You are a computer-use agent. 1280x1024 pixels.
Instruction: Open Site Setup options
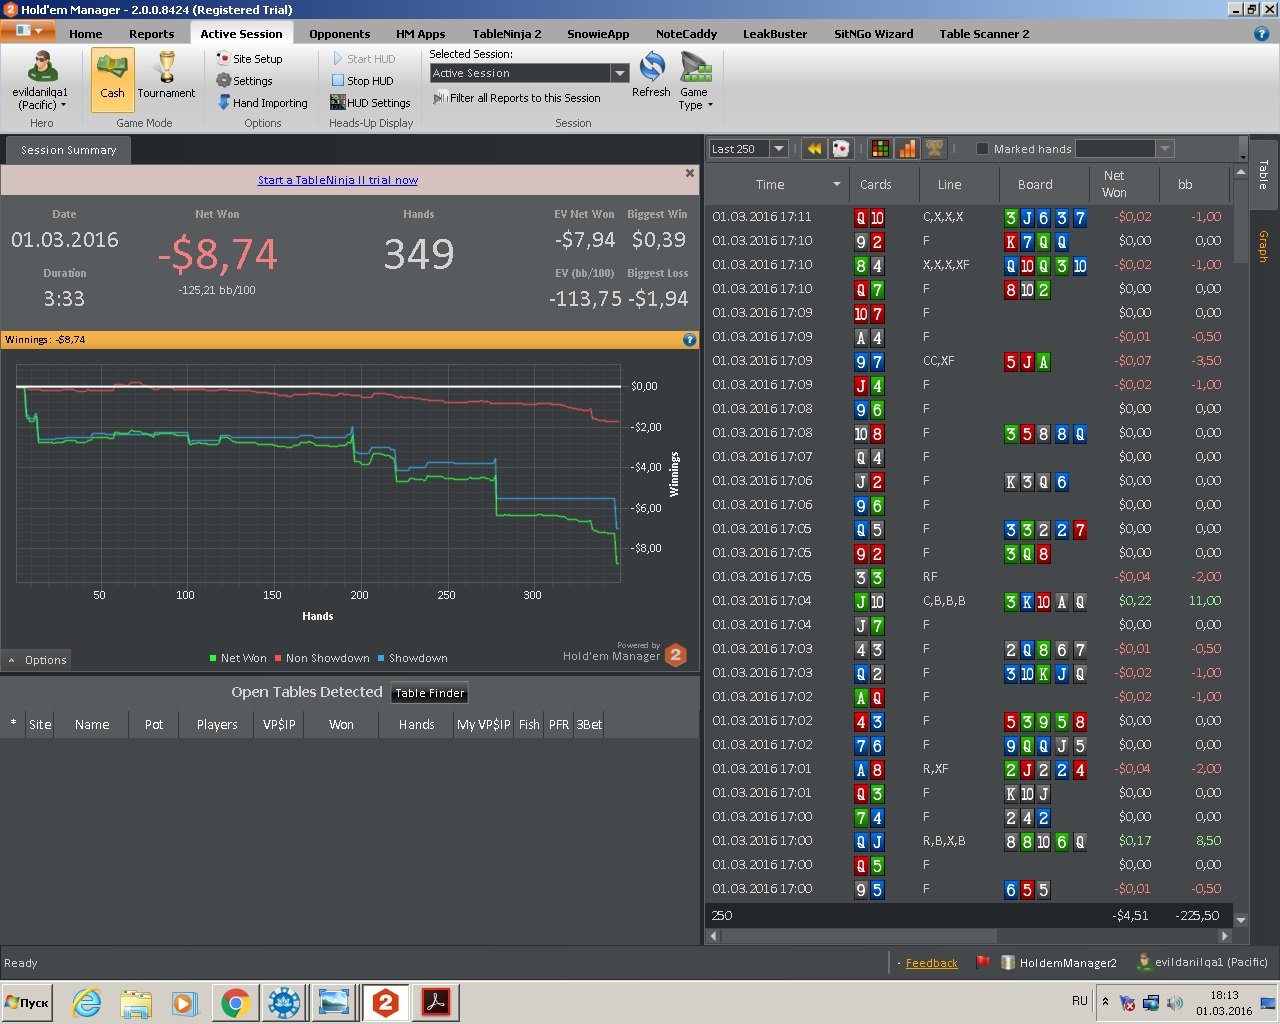point(249,59)
